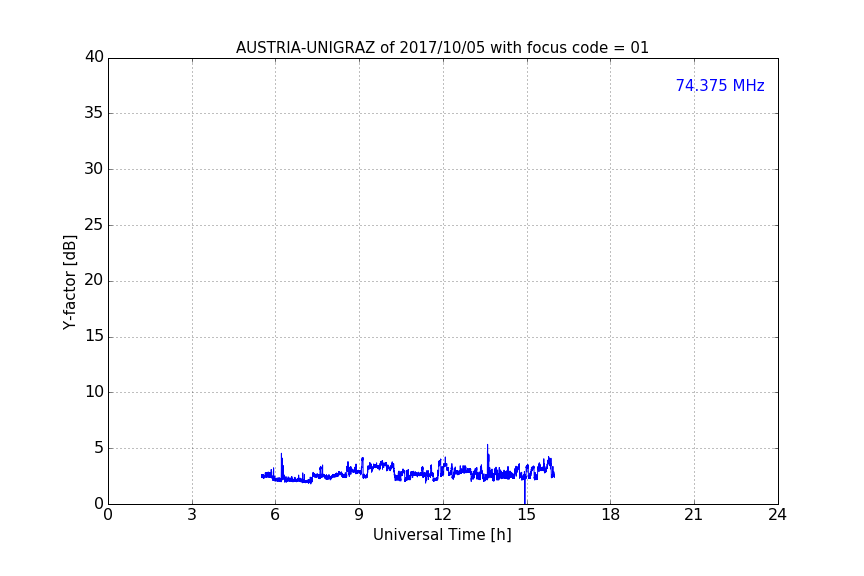Click x-axis tick label 18

pos(611,515)
